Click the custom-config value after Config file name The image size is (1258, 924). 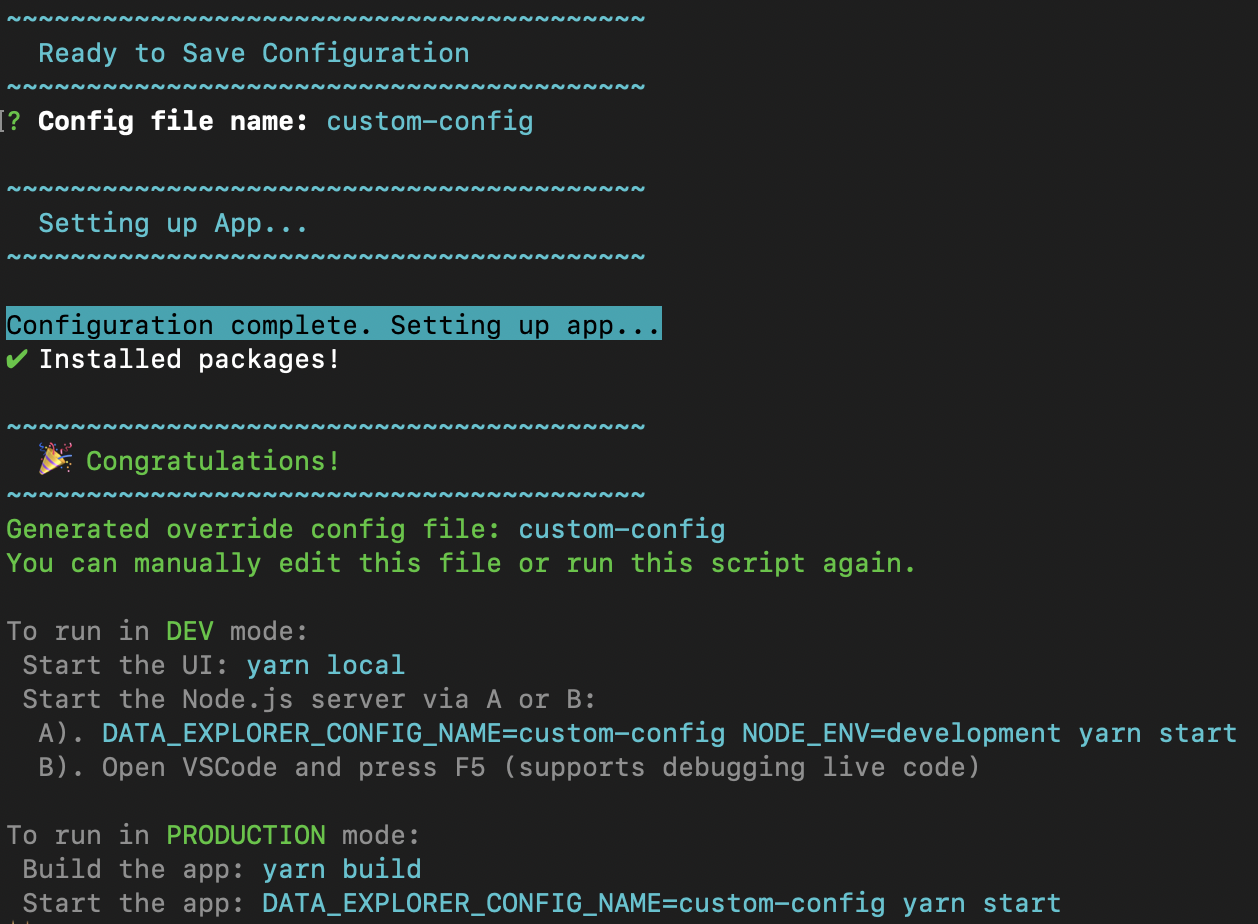(x=430, y=122)
